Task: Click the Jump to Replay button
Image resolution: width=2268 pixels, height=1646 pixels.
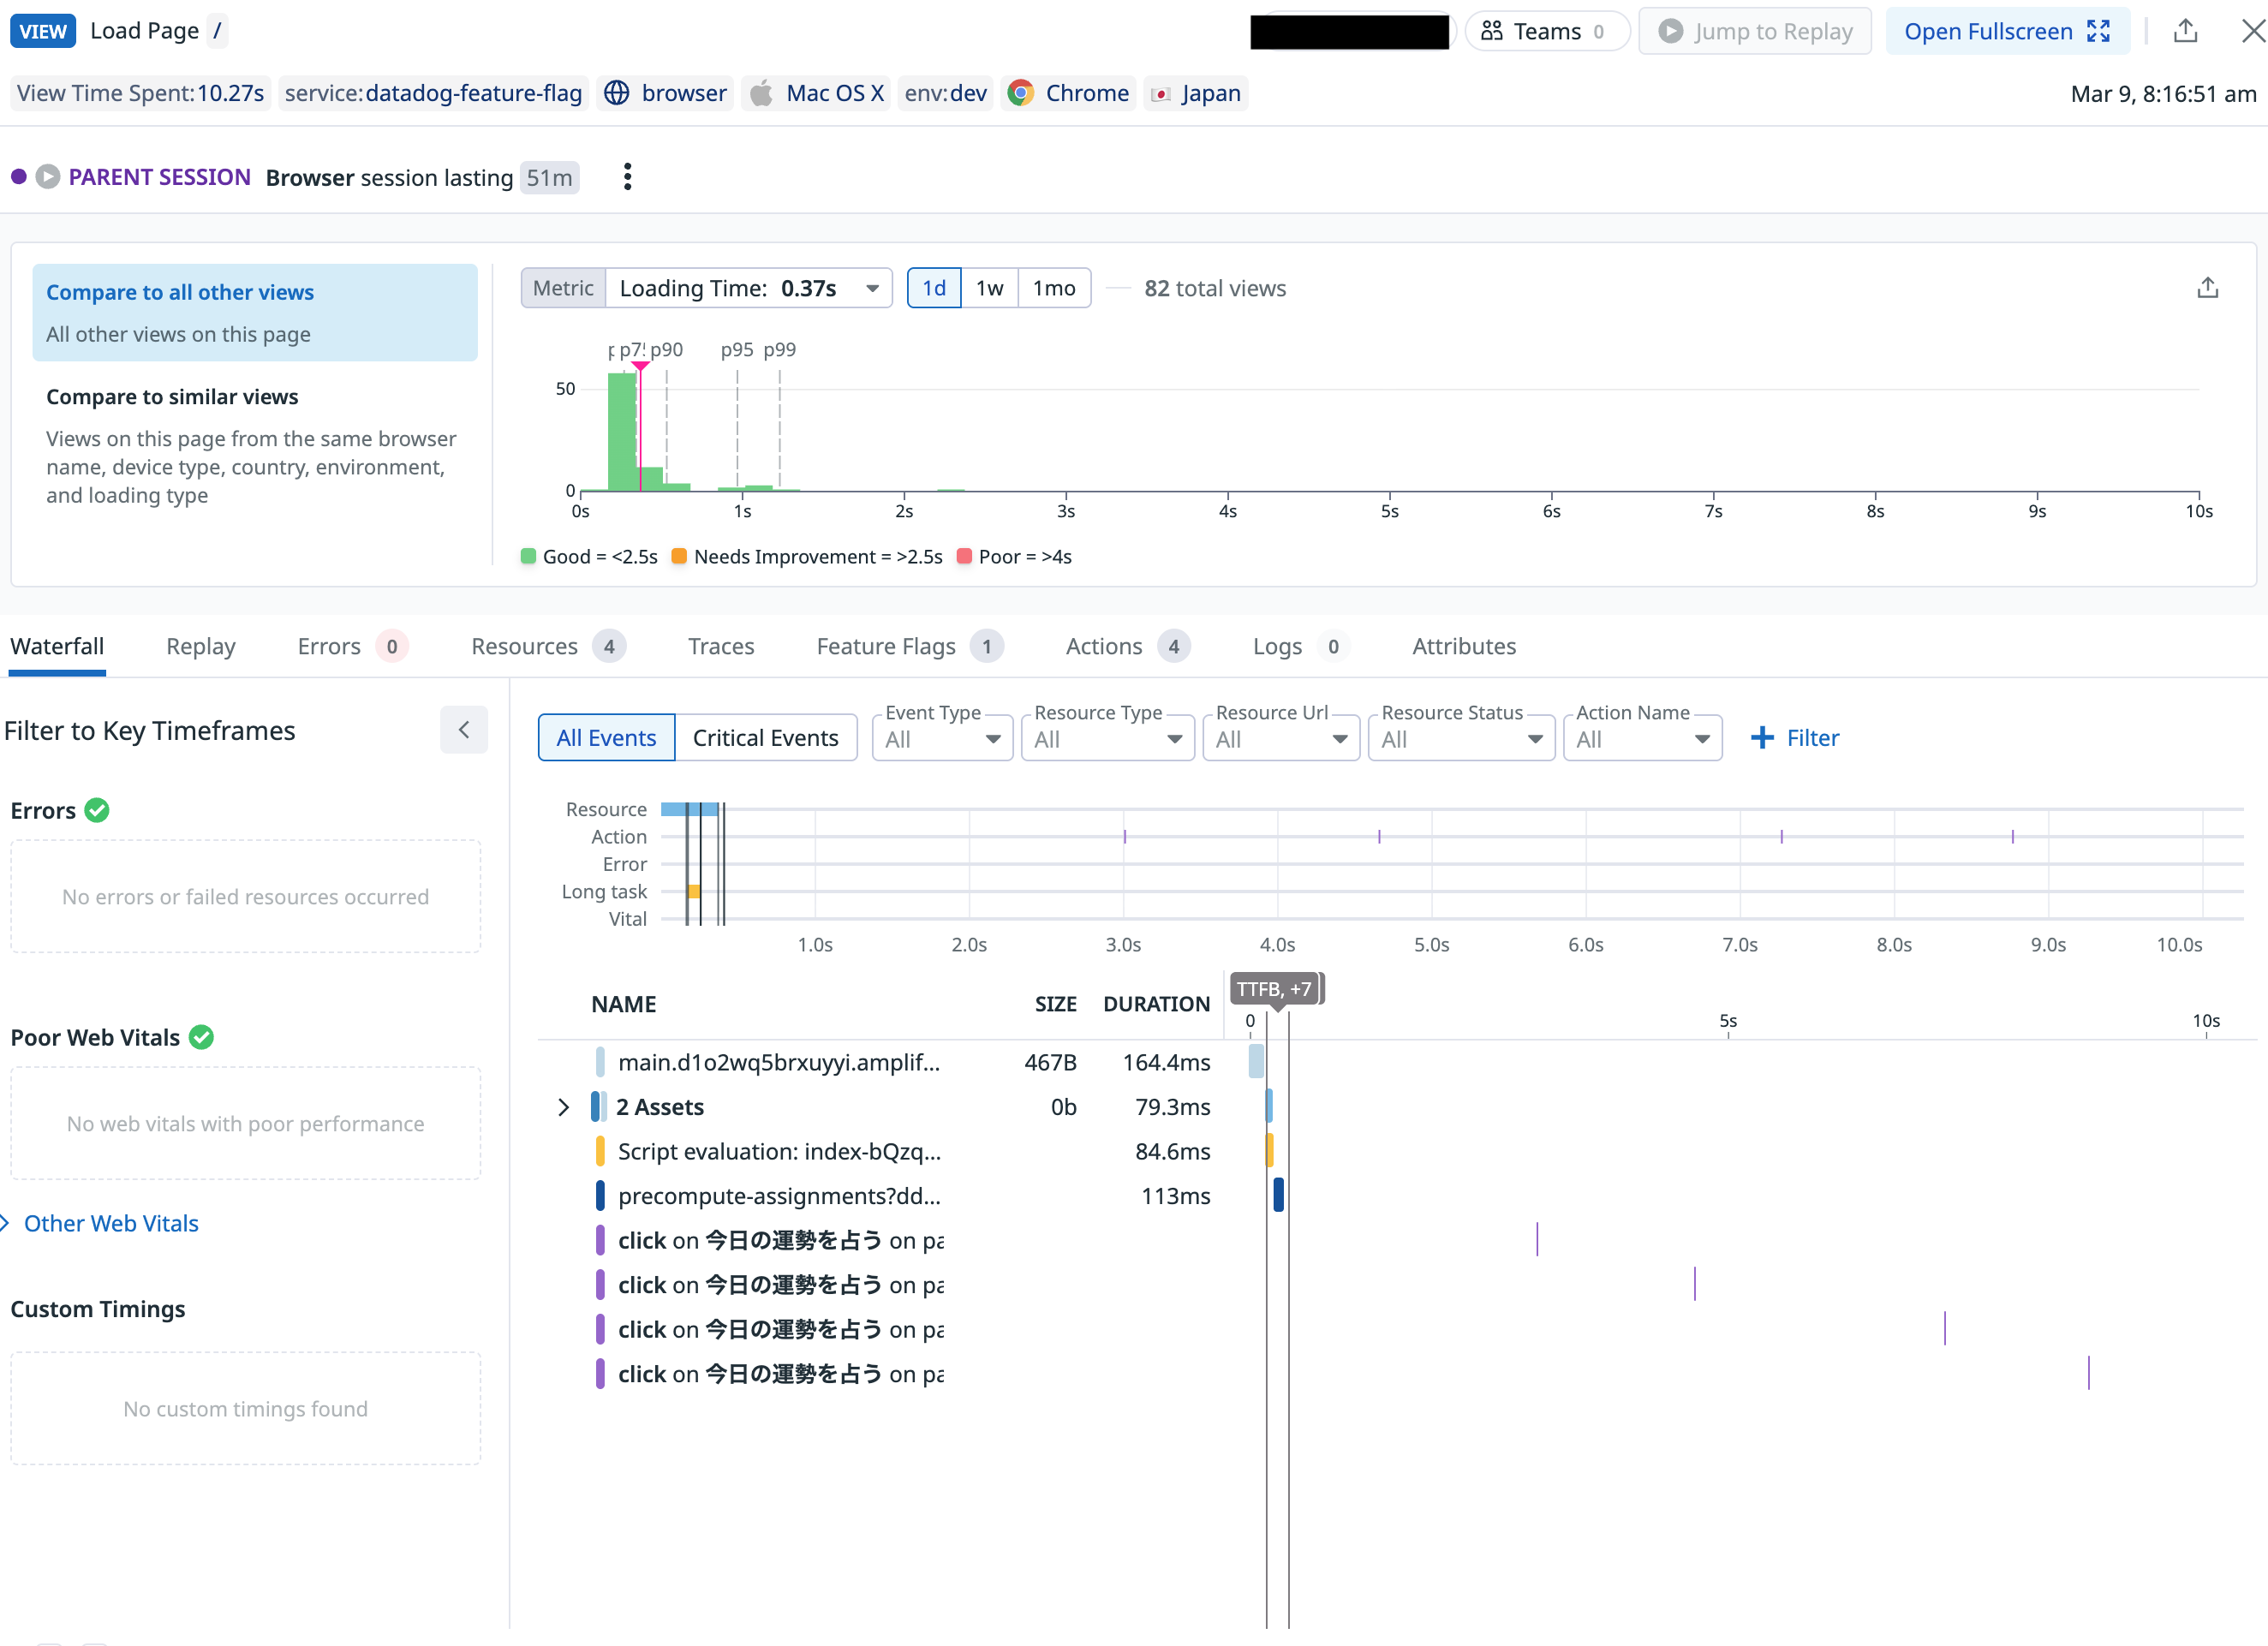Action: coord(1755,31)
